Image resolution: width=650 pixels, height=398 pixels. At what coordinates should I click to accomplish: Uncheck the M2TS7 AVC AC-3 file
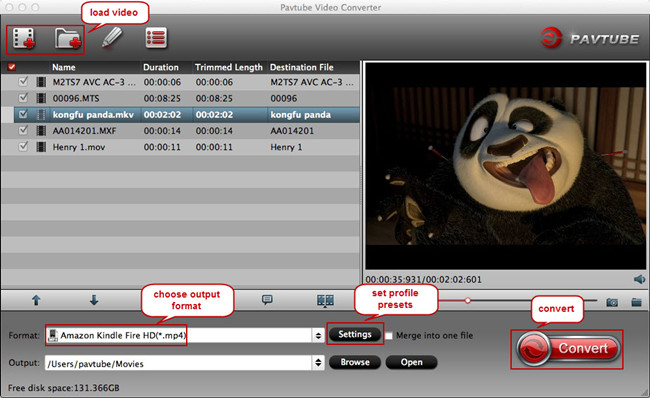point(23,82)
